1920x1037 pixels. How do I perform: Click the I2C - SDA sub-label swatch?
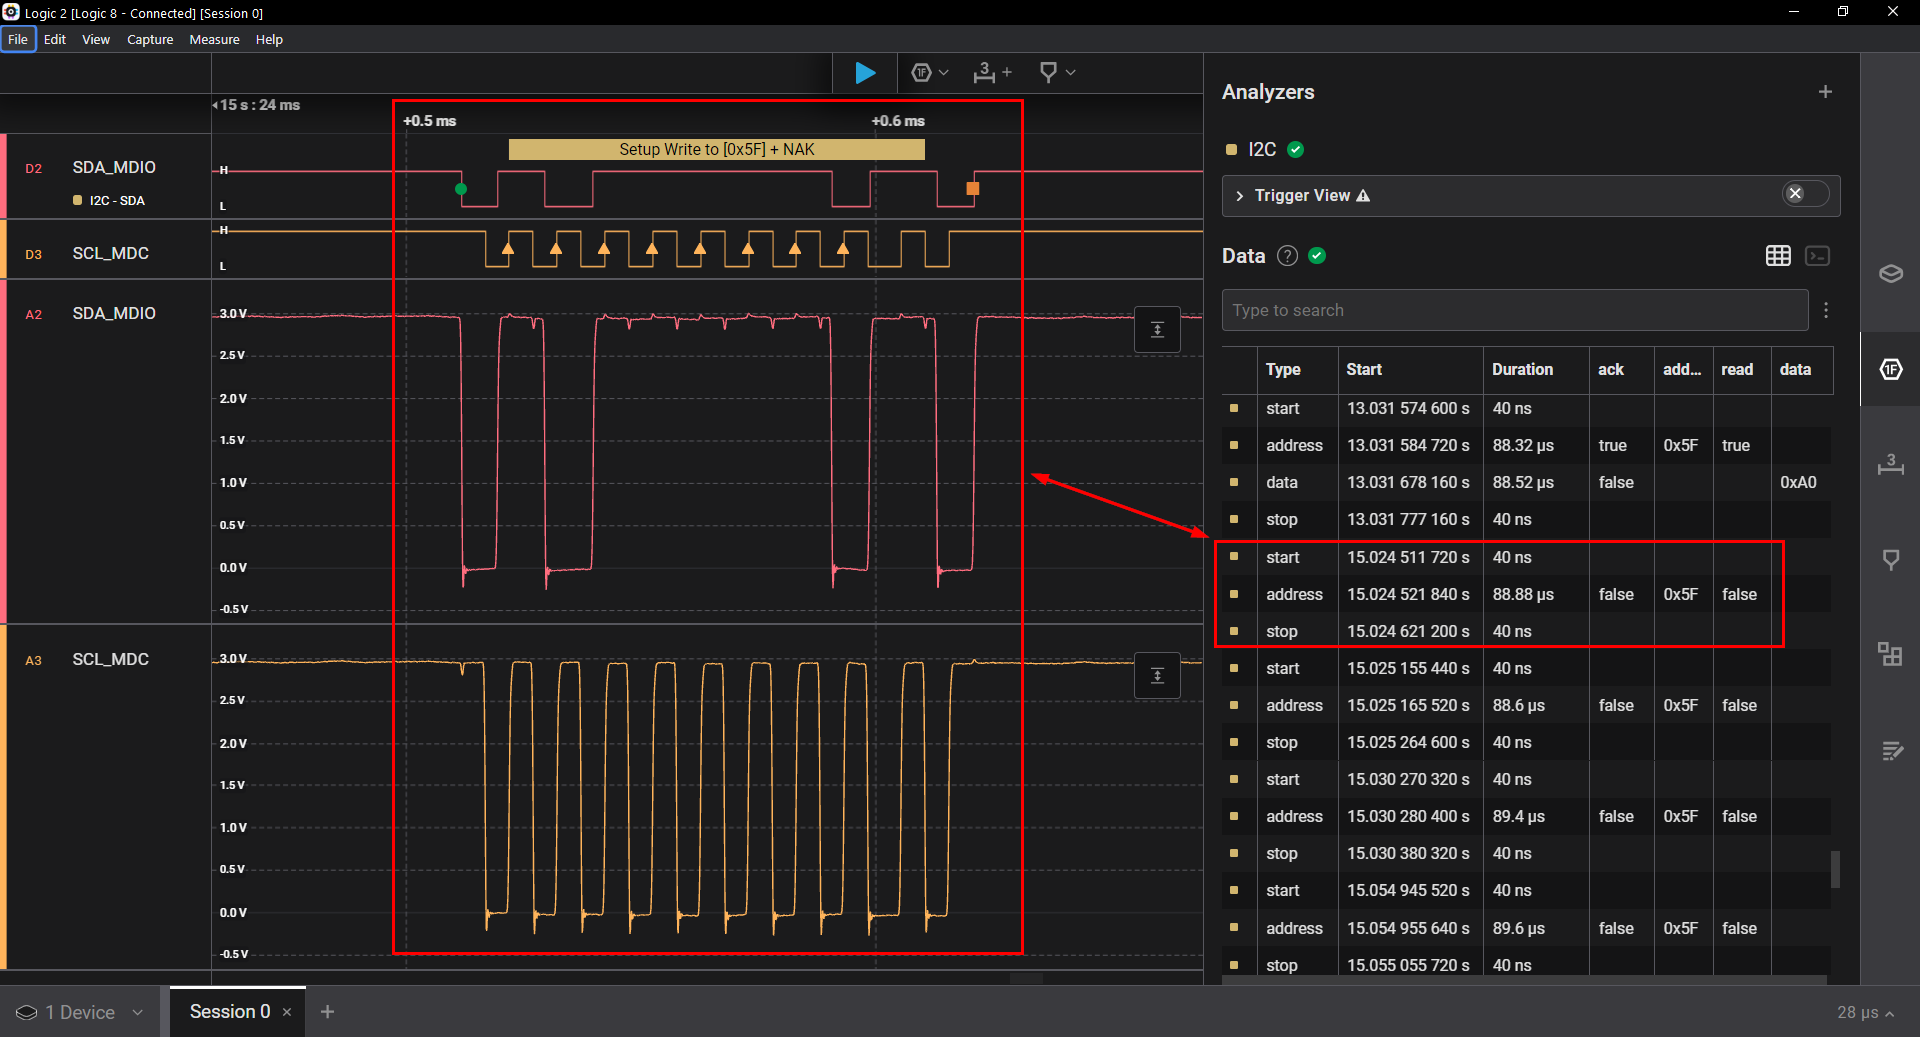pyautogui.click(x=77, y=201)
